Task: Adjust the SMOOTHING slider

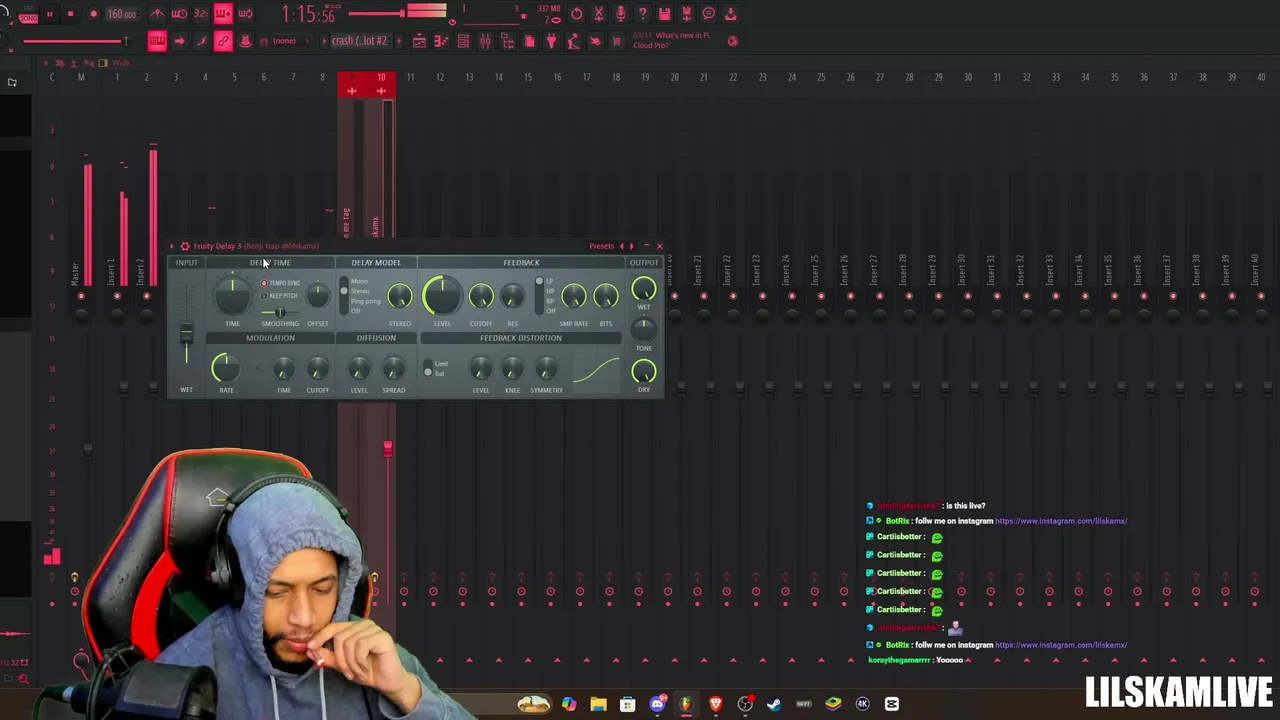Action: 280,312
